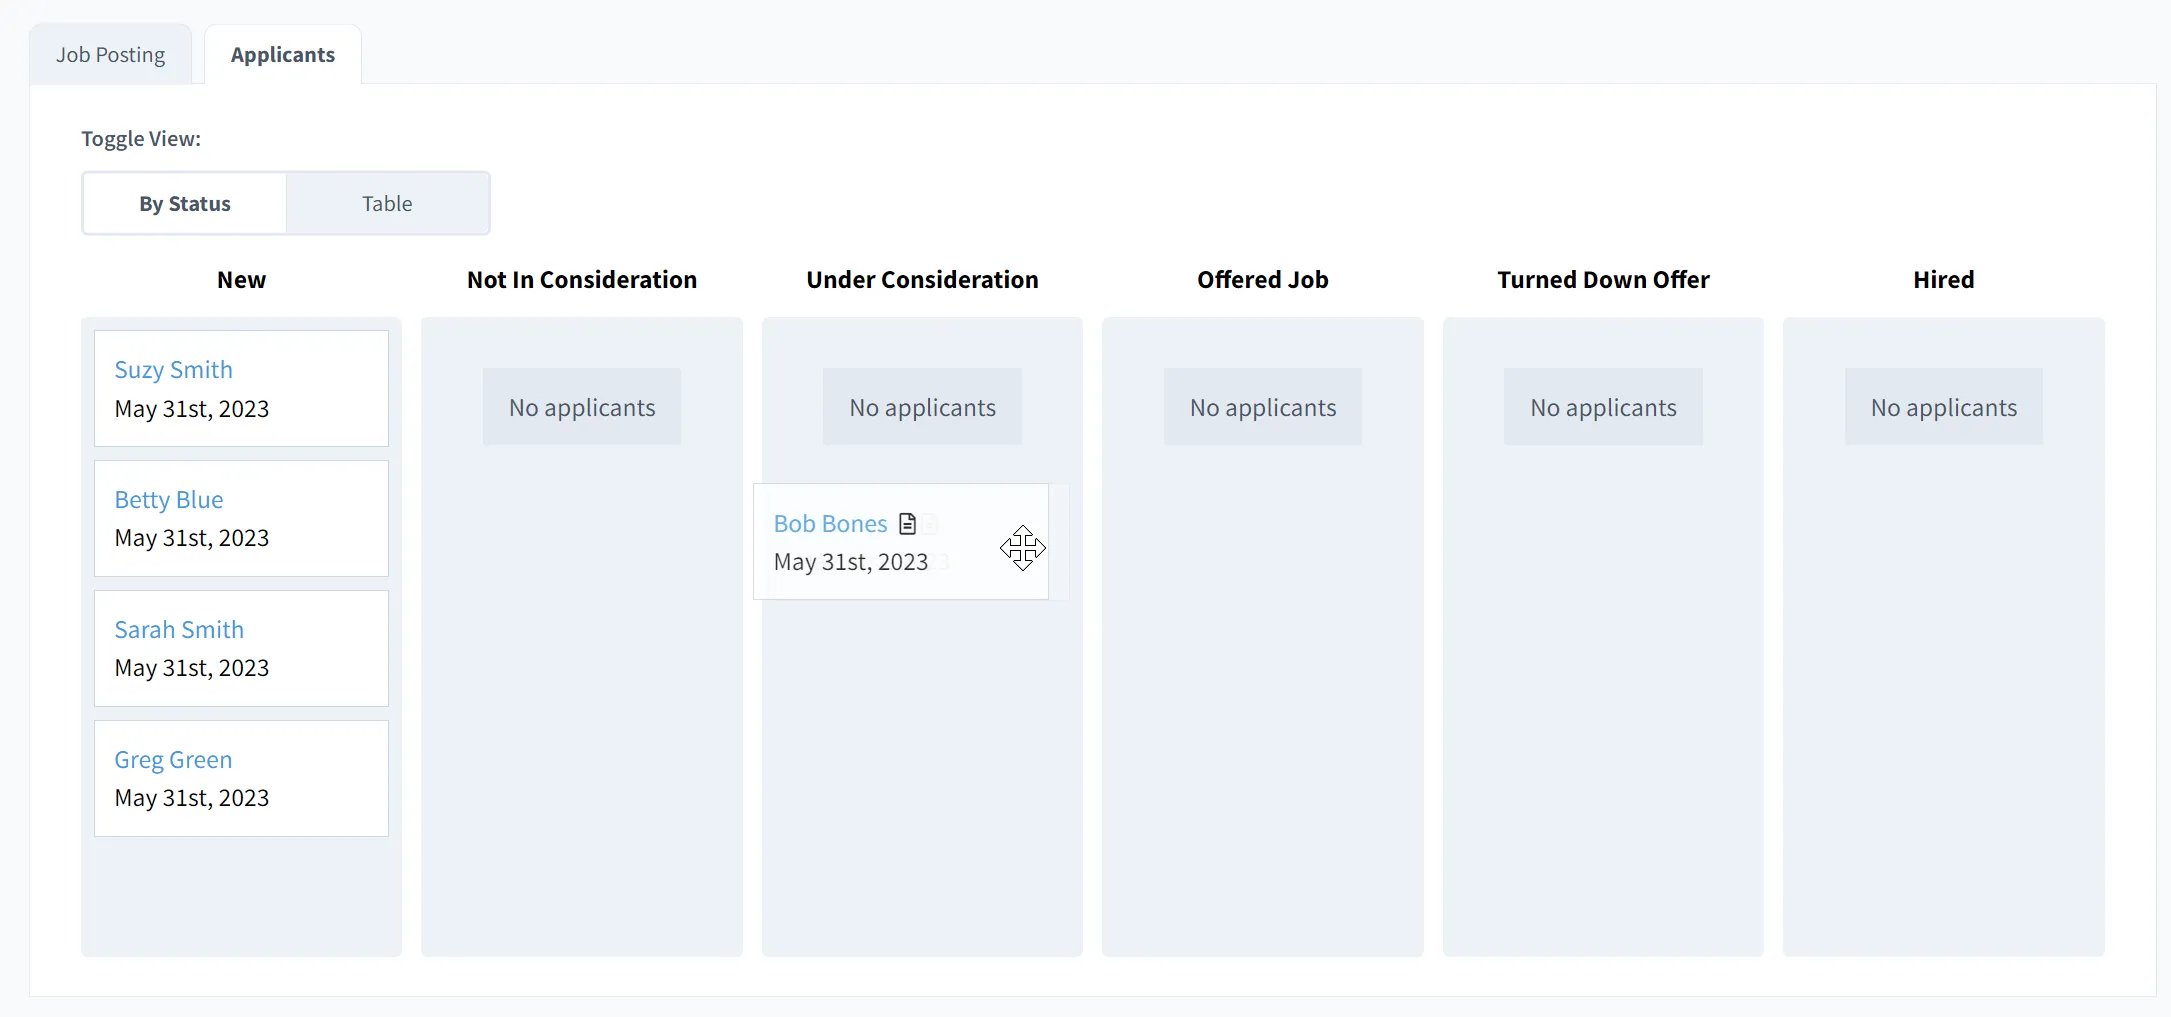
Task: Open Greg Green's applicant profile
Action: pos(173,759)
